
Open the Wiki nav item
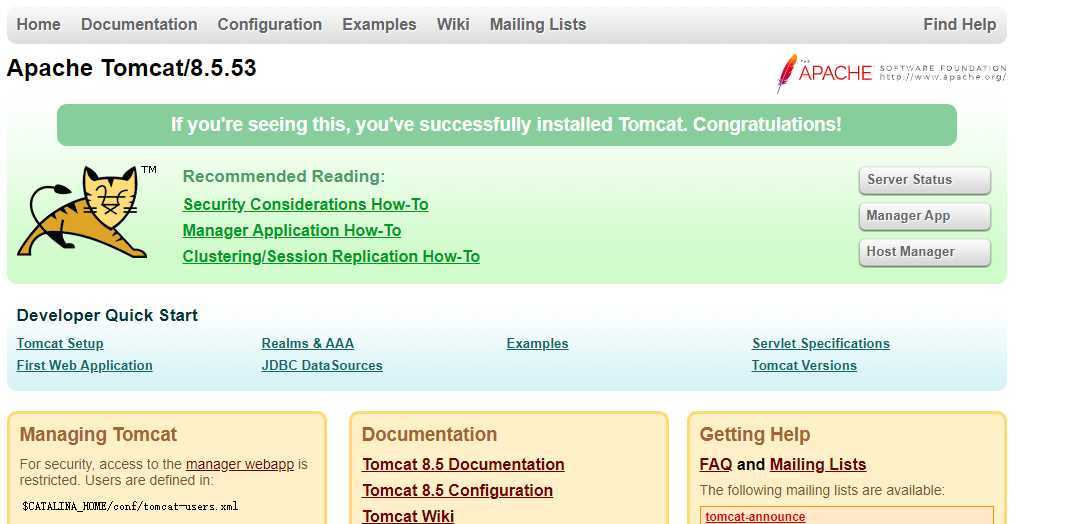pos(453,24)
